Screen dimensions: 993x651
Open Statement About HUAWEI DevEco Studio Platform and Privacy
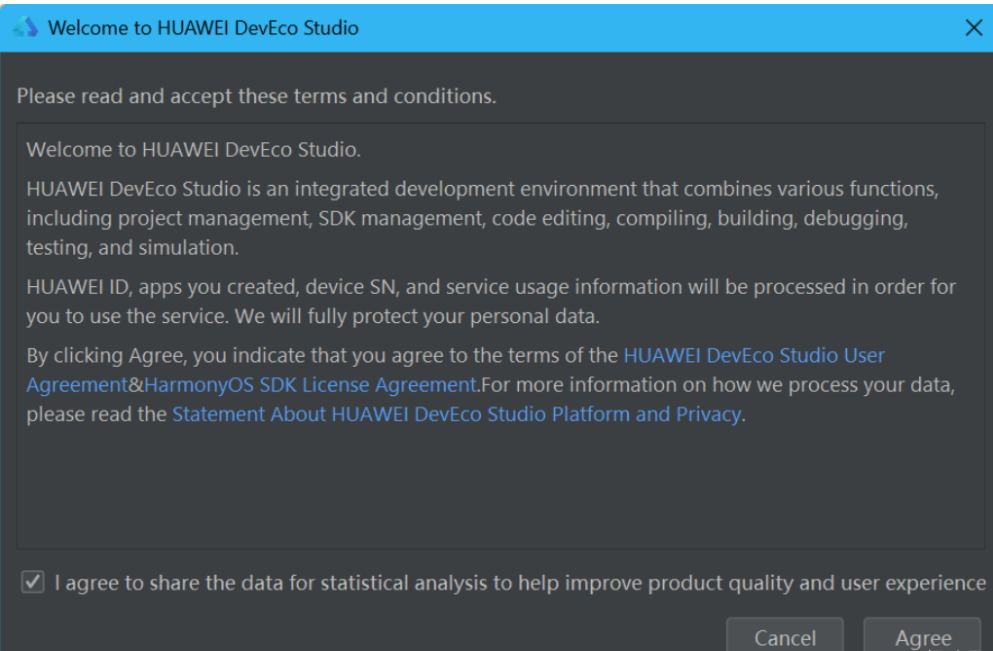pyautogui.click(x=456, y=414)
